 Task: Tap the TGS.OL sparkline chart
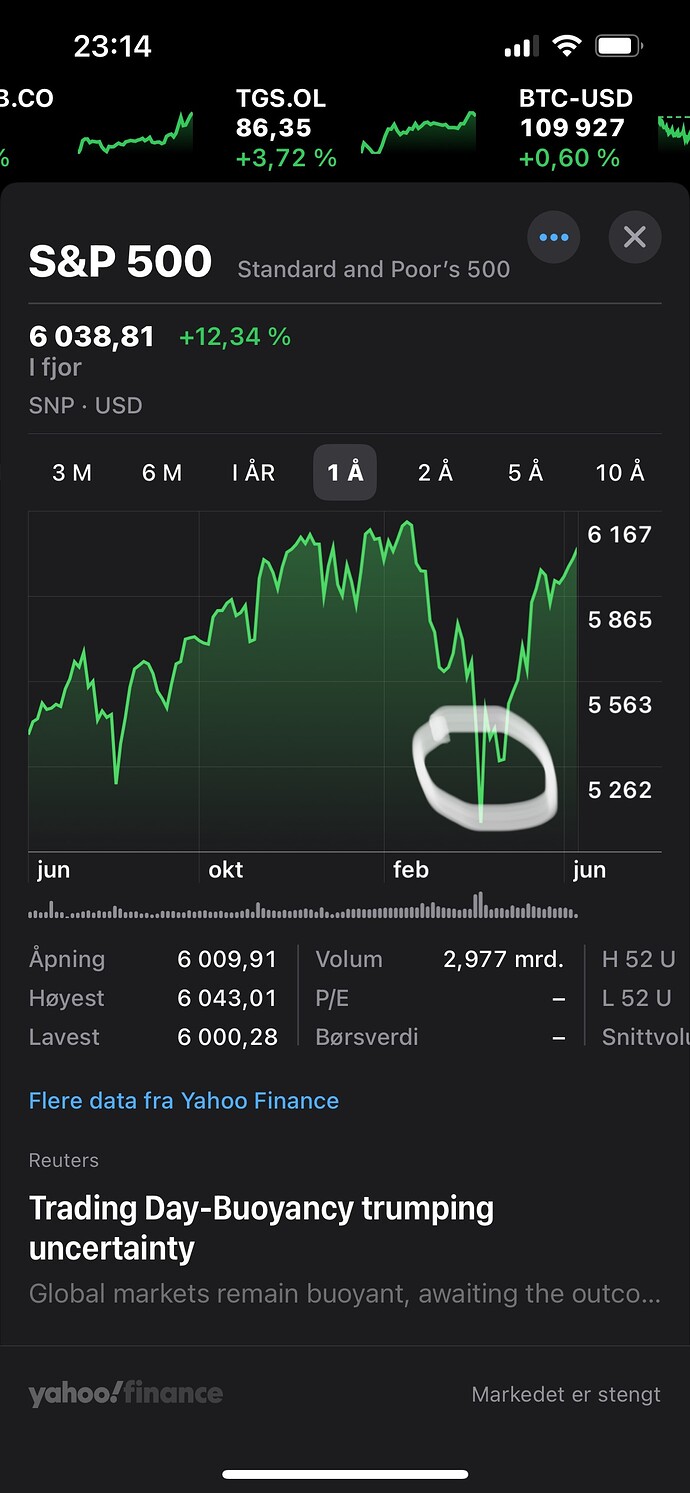(x=418, y=134)
